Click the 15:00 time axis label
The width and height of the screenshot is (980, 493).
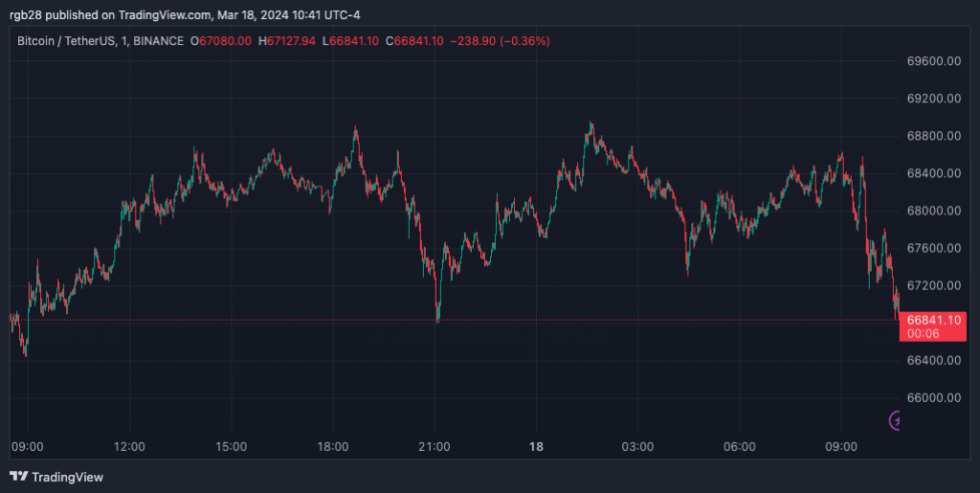point(231,446)
